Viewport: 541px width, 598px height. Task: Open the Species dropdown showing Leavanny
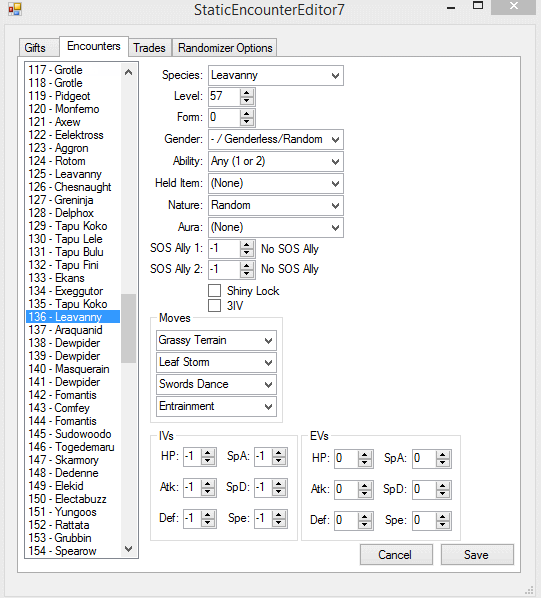coord(276,76)
